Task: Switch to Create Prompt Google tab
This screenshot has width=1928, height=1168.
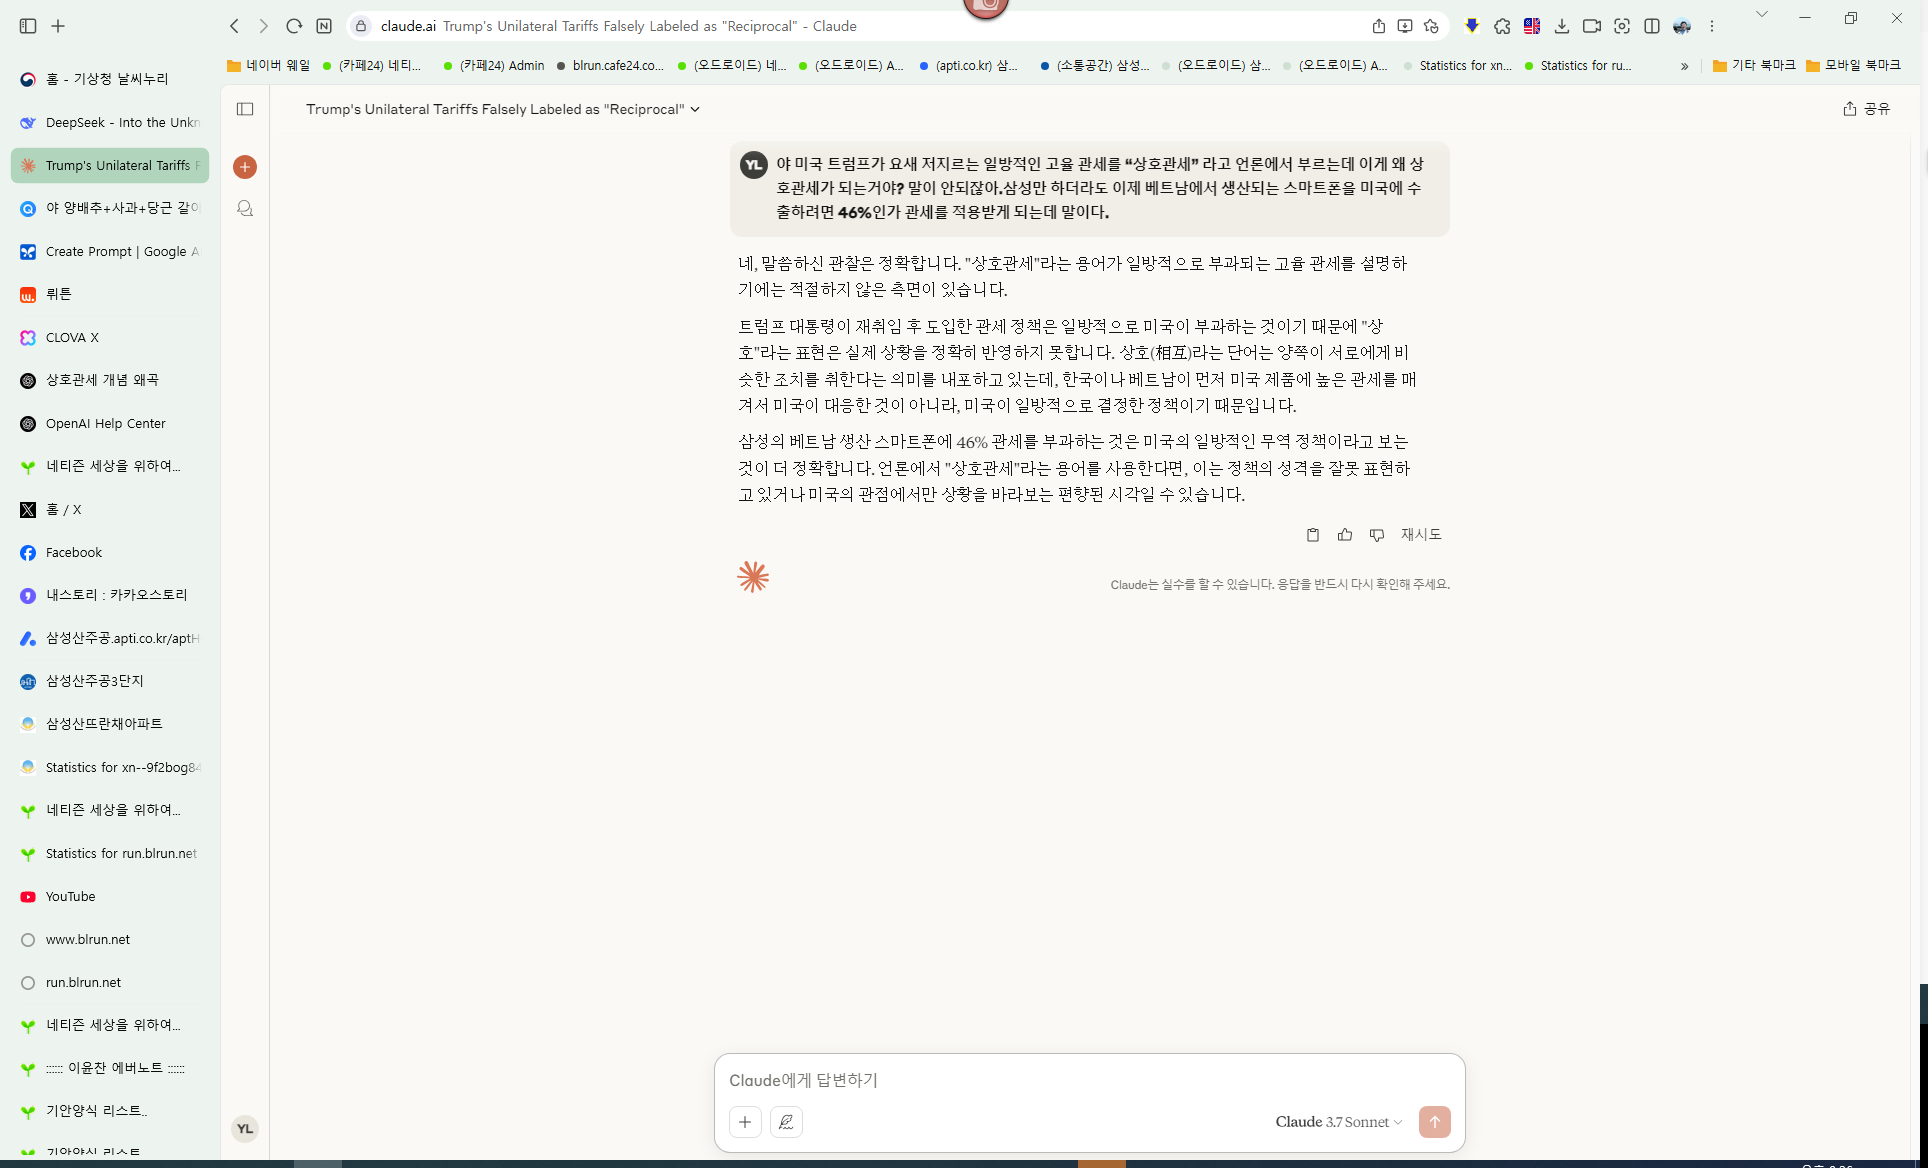Action: tap(110, 251)
